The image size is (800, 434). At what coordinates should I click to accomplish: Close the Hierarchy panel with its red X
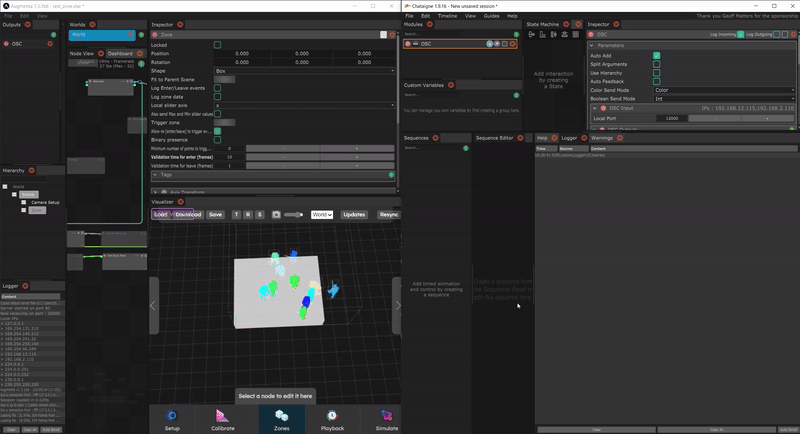click(33, 170)
